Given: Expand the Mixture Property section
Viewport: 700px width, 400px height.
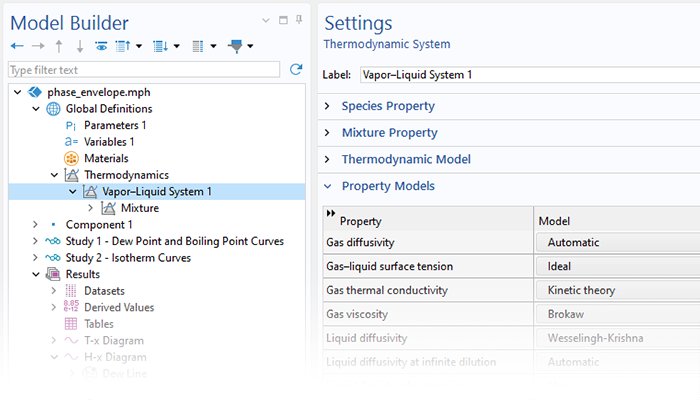Looking at the screenshot, I should pos(327,133).
